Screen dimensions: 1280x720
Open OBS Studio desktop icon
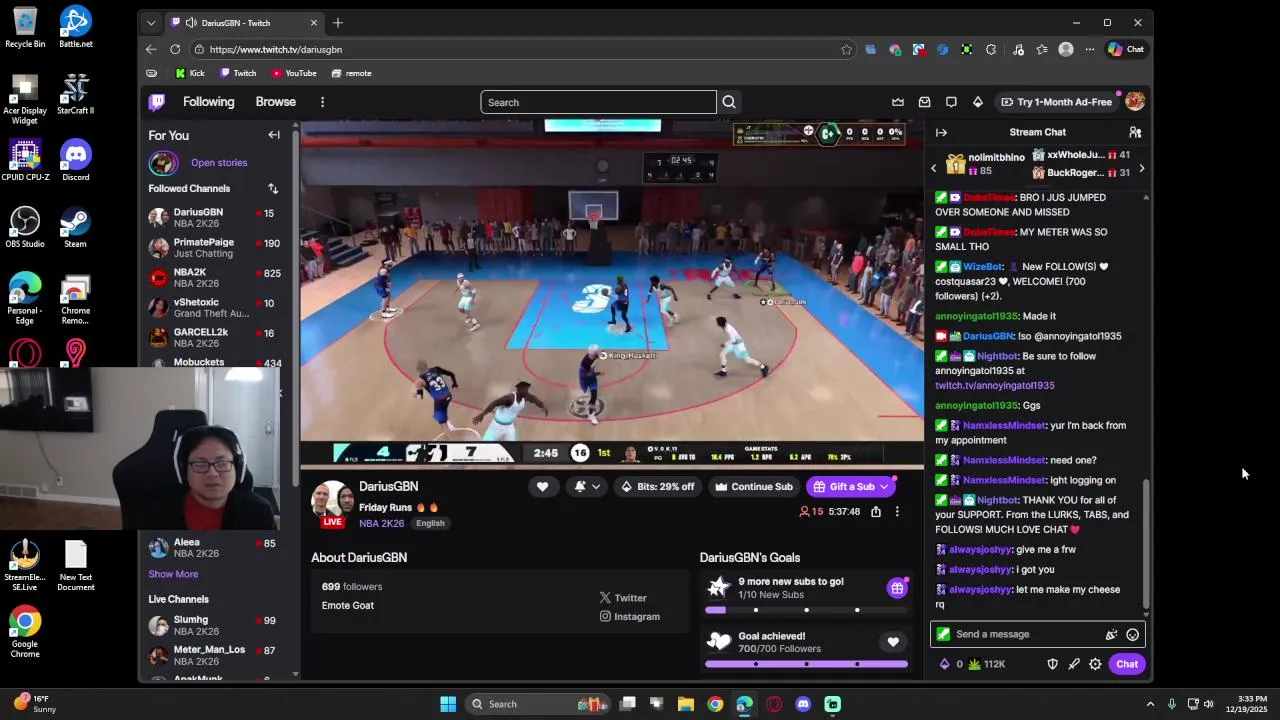tap(25, 227)
